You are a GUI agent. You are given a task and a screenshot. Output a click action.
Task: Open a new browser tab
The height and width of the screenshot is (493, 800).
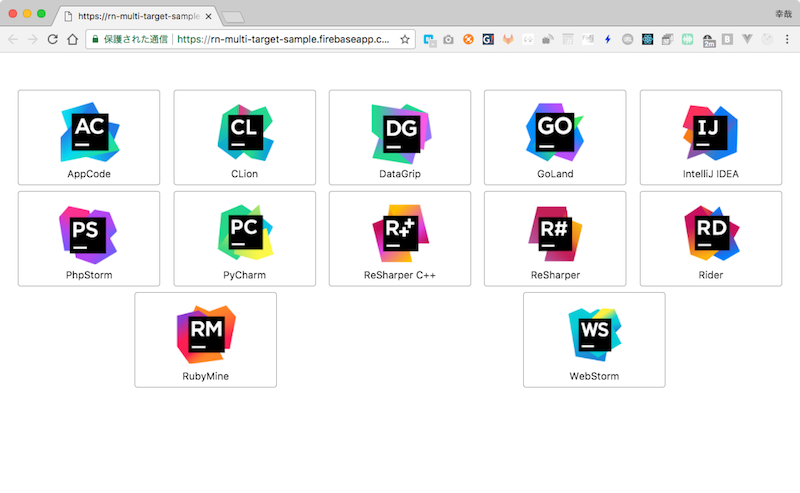234,17
